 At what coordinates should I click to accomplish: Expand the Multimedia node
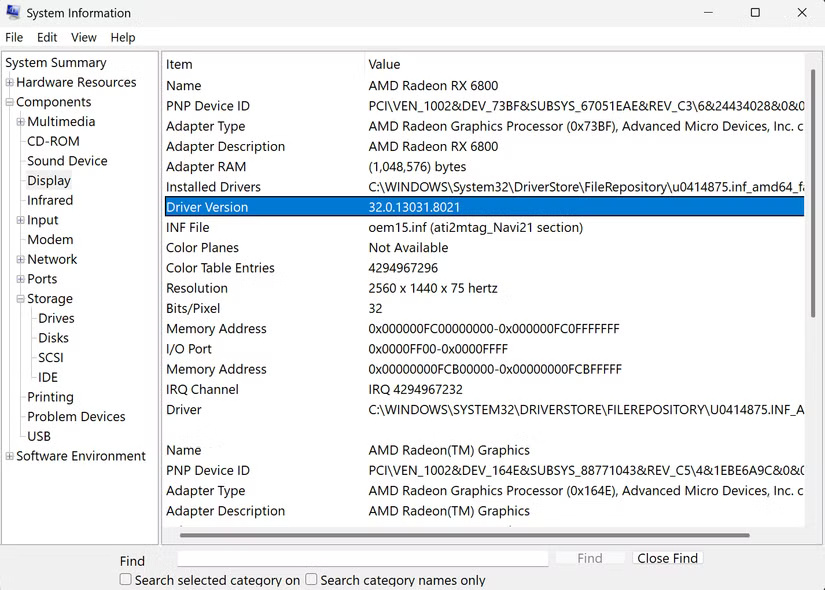[19, 121]
